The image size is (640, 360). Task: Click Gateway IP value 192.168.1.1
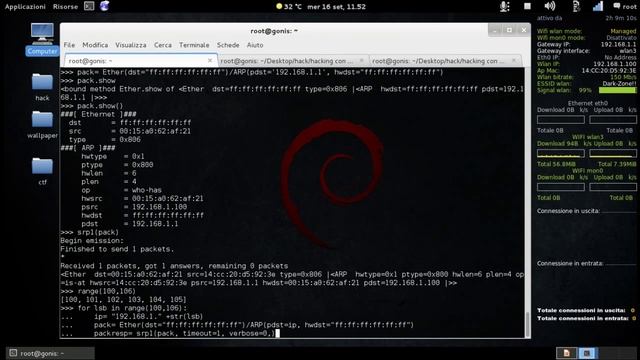618,44
